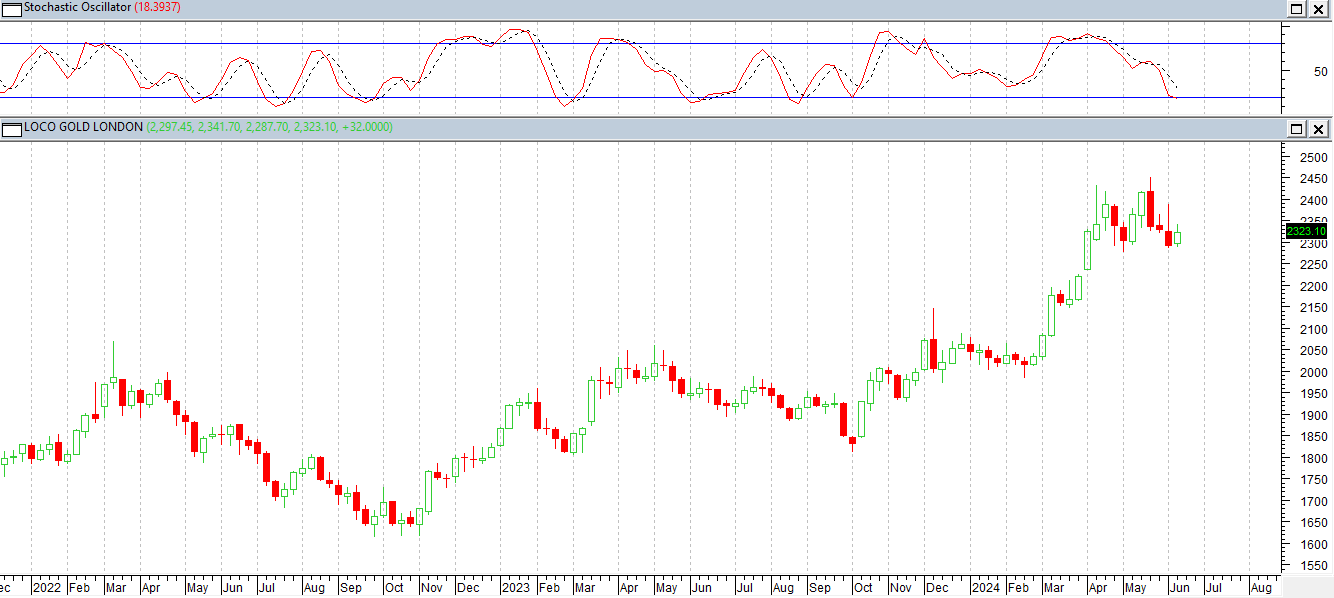The width and height of the screenshot is (1334, 598).
Task: Click the 2024 year label on date axis
Action: (985, 588)
